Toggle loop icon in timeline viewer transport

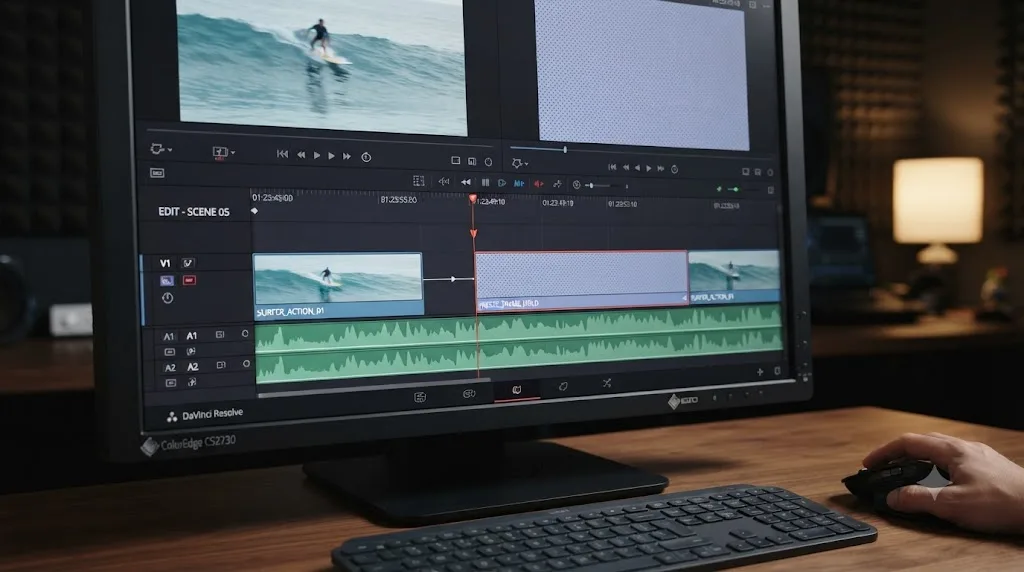pos(675,169)
